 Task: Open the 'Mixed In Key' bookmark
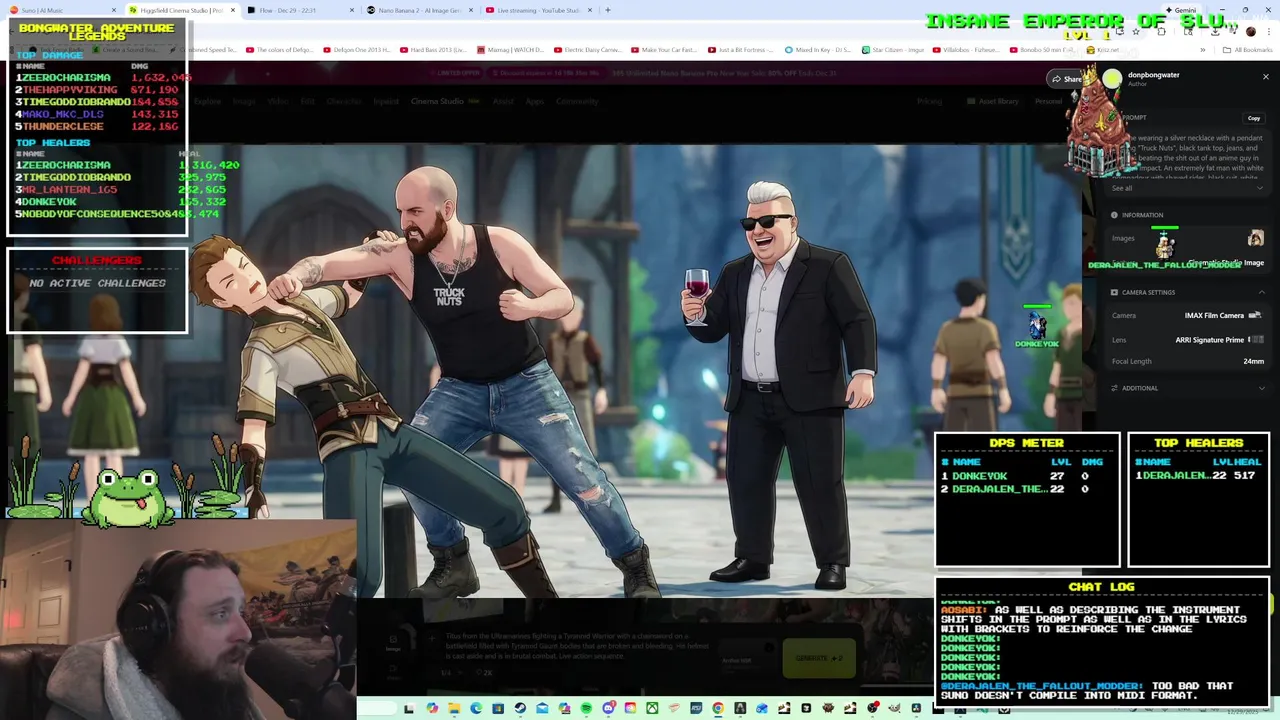coord(818,50)
